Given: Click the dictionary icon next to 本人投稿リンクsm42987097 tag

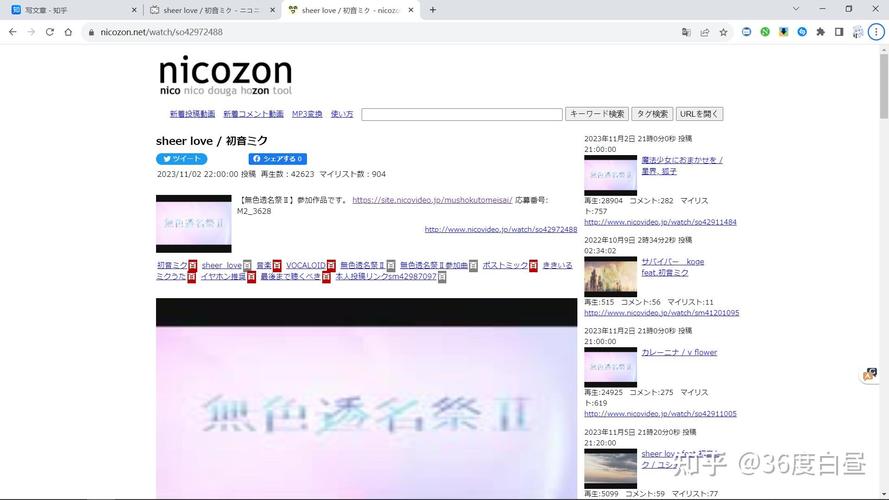Looking at the screenshot, I should tap(442, 277).
